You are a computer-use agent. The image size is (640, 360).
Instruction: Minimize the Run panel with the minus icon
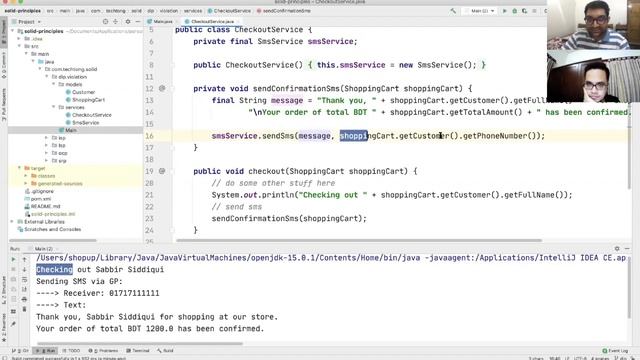point(627,248)
